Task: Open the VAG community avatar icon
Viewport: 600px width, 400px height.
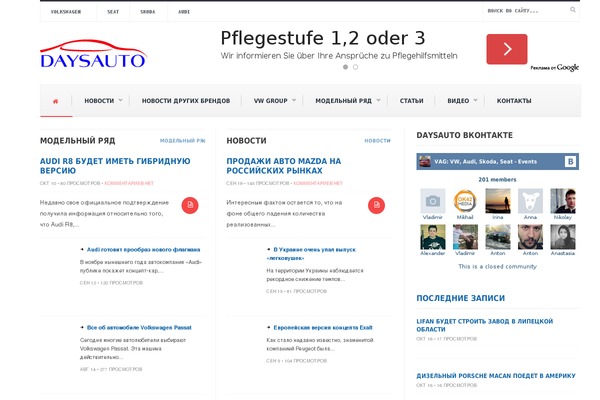Action: click(x=424, y=162)
